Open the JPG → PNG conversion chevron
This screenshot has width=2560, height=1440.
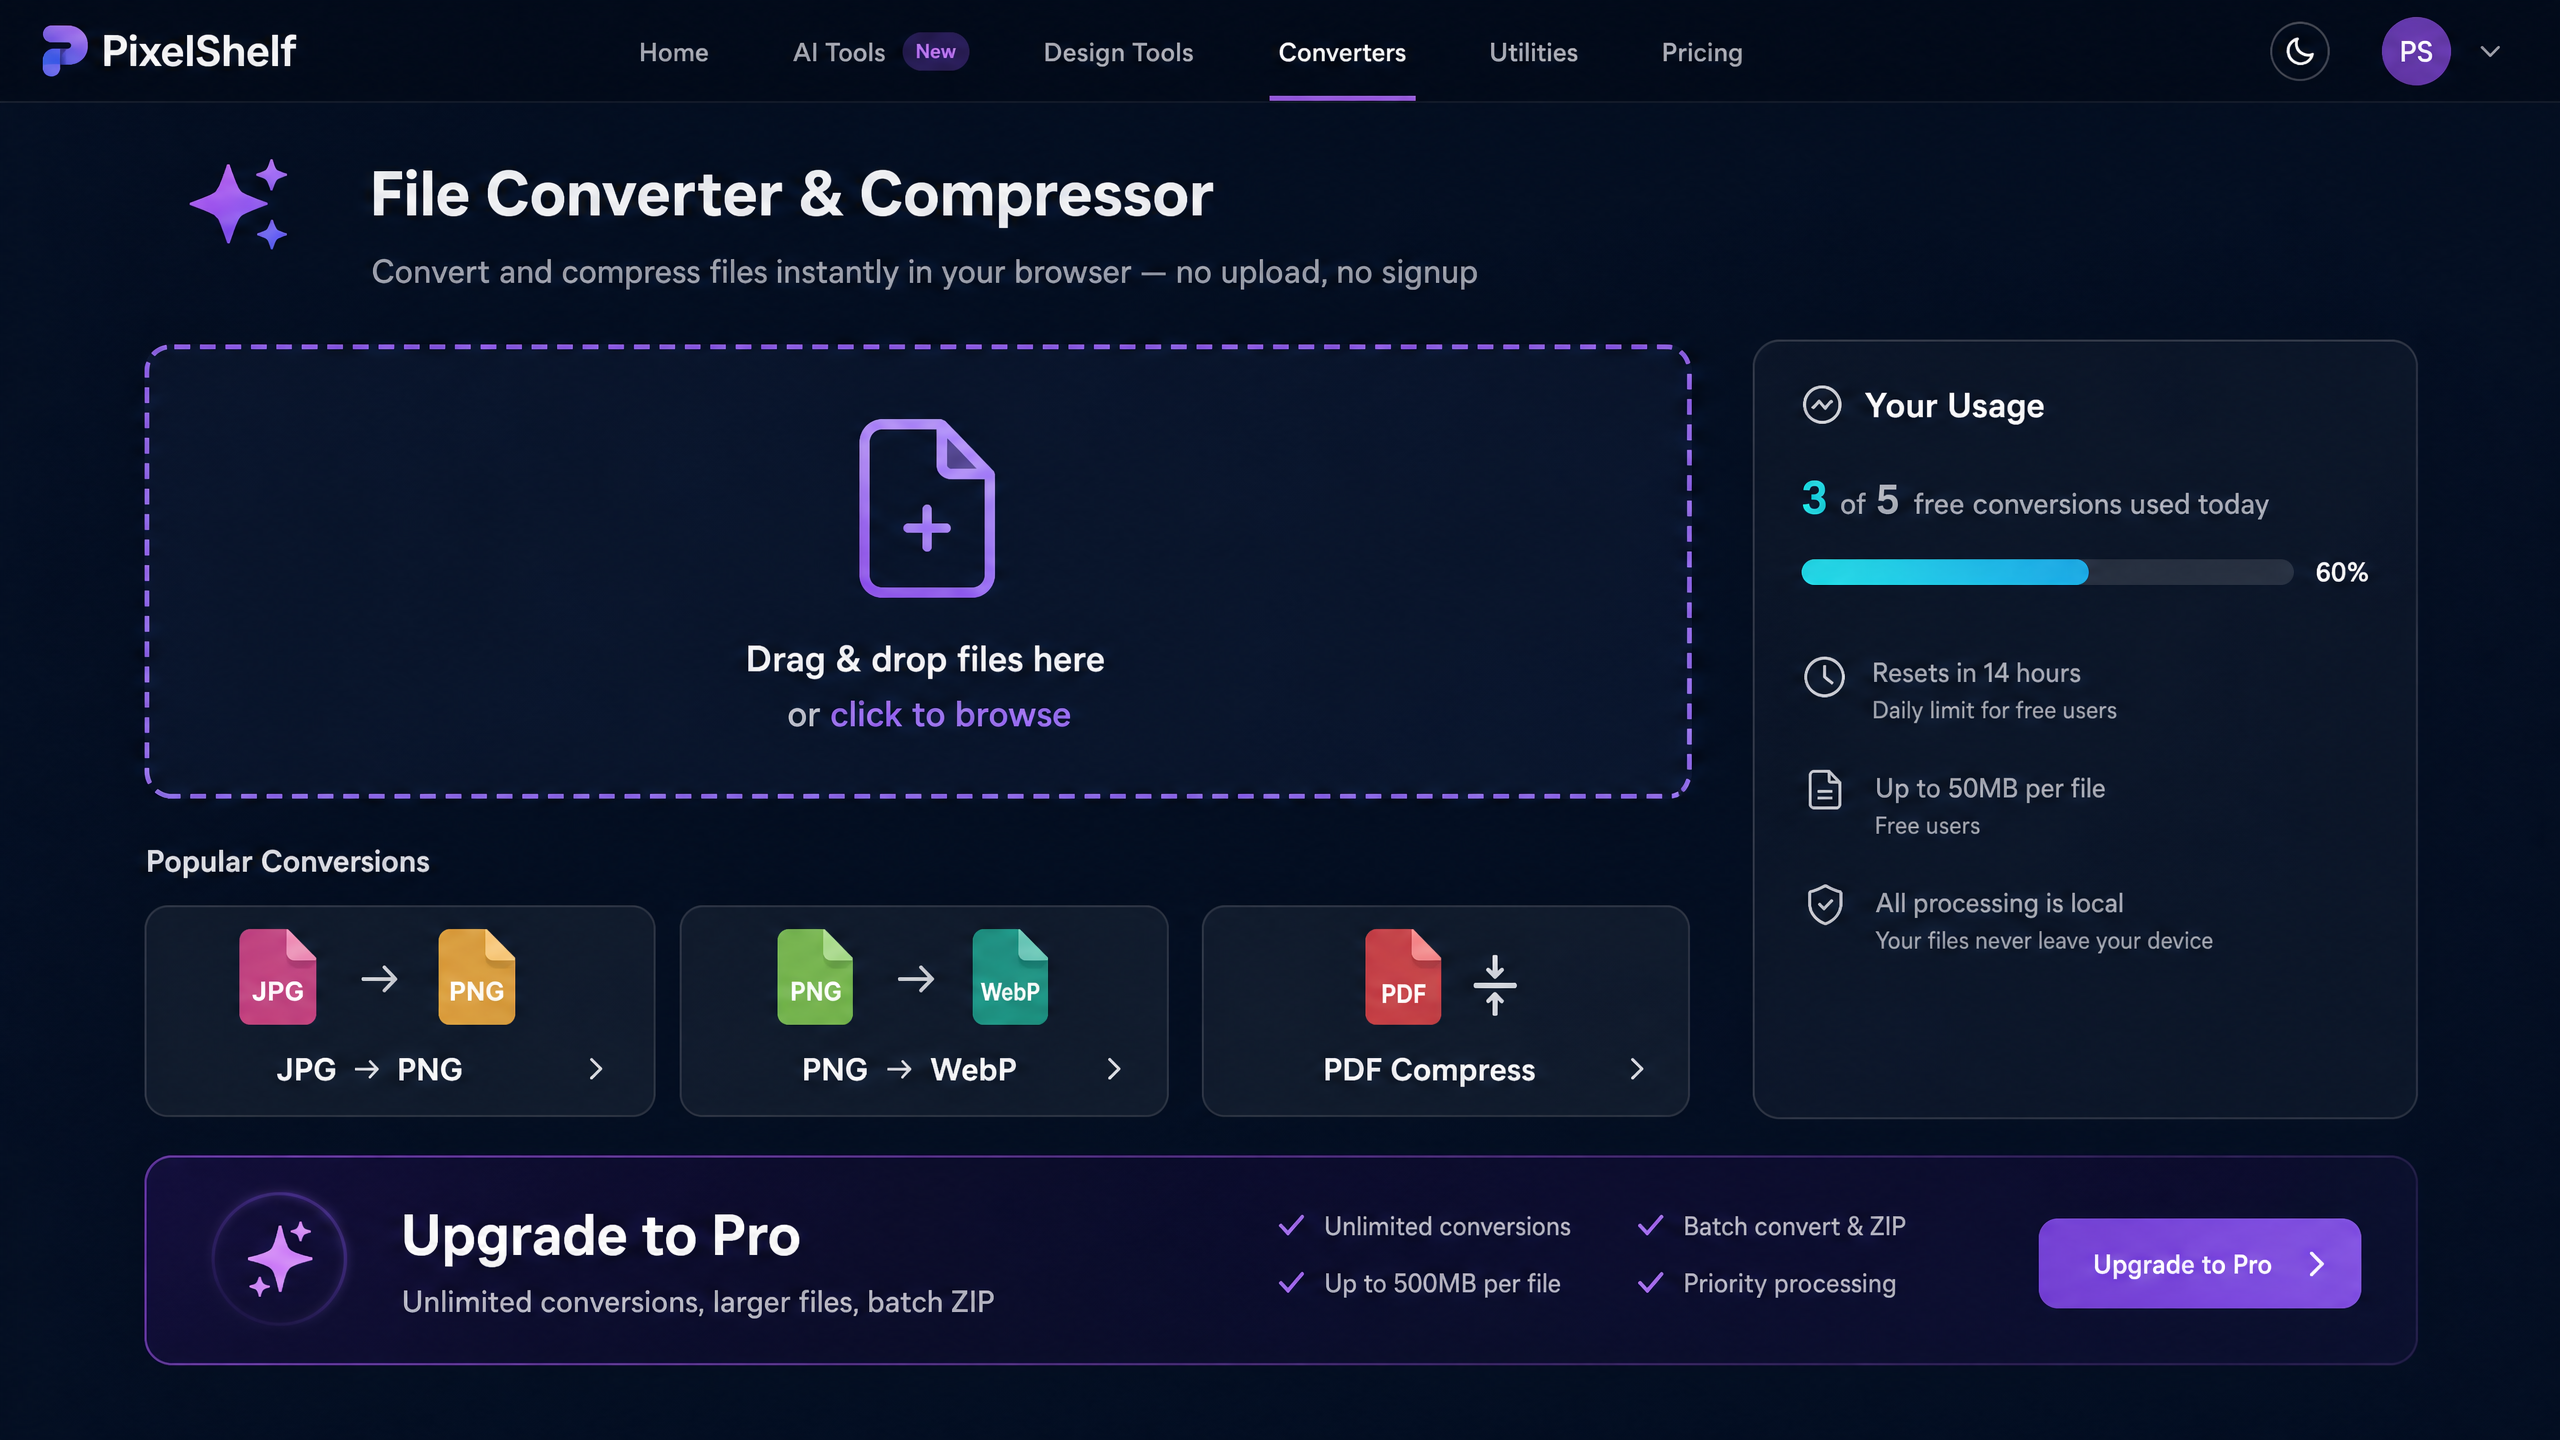tap(596, 1069)
